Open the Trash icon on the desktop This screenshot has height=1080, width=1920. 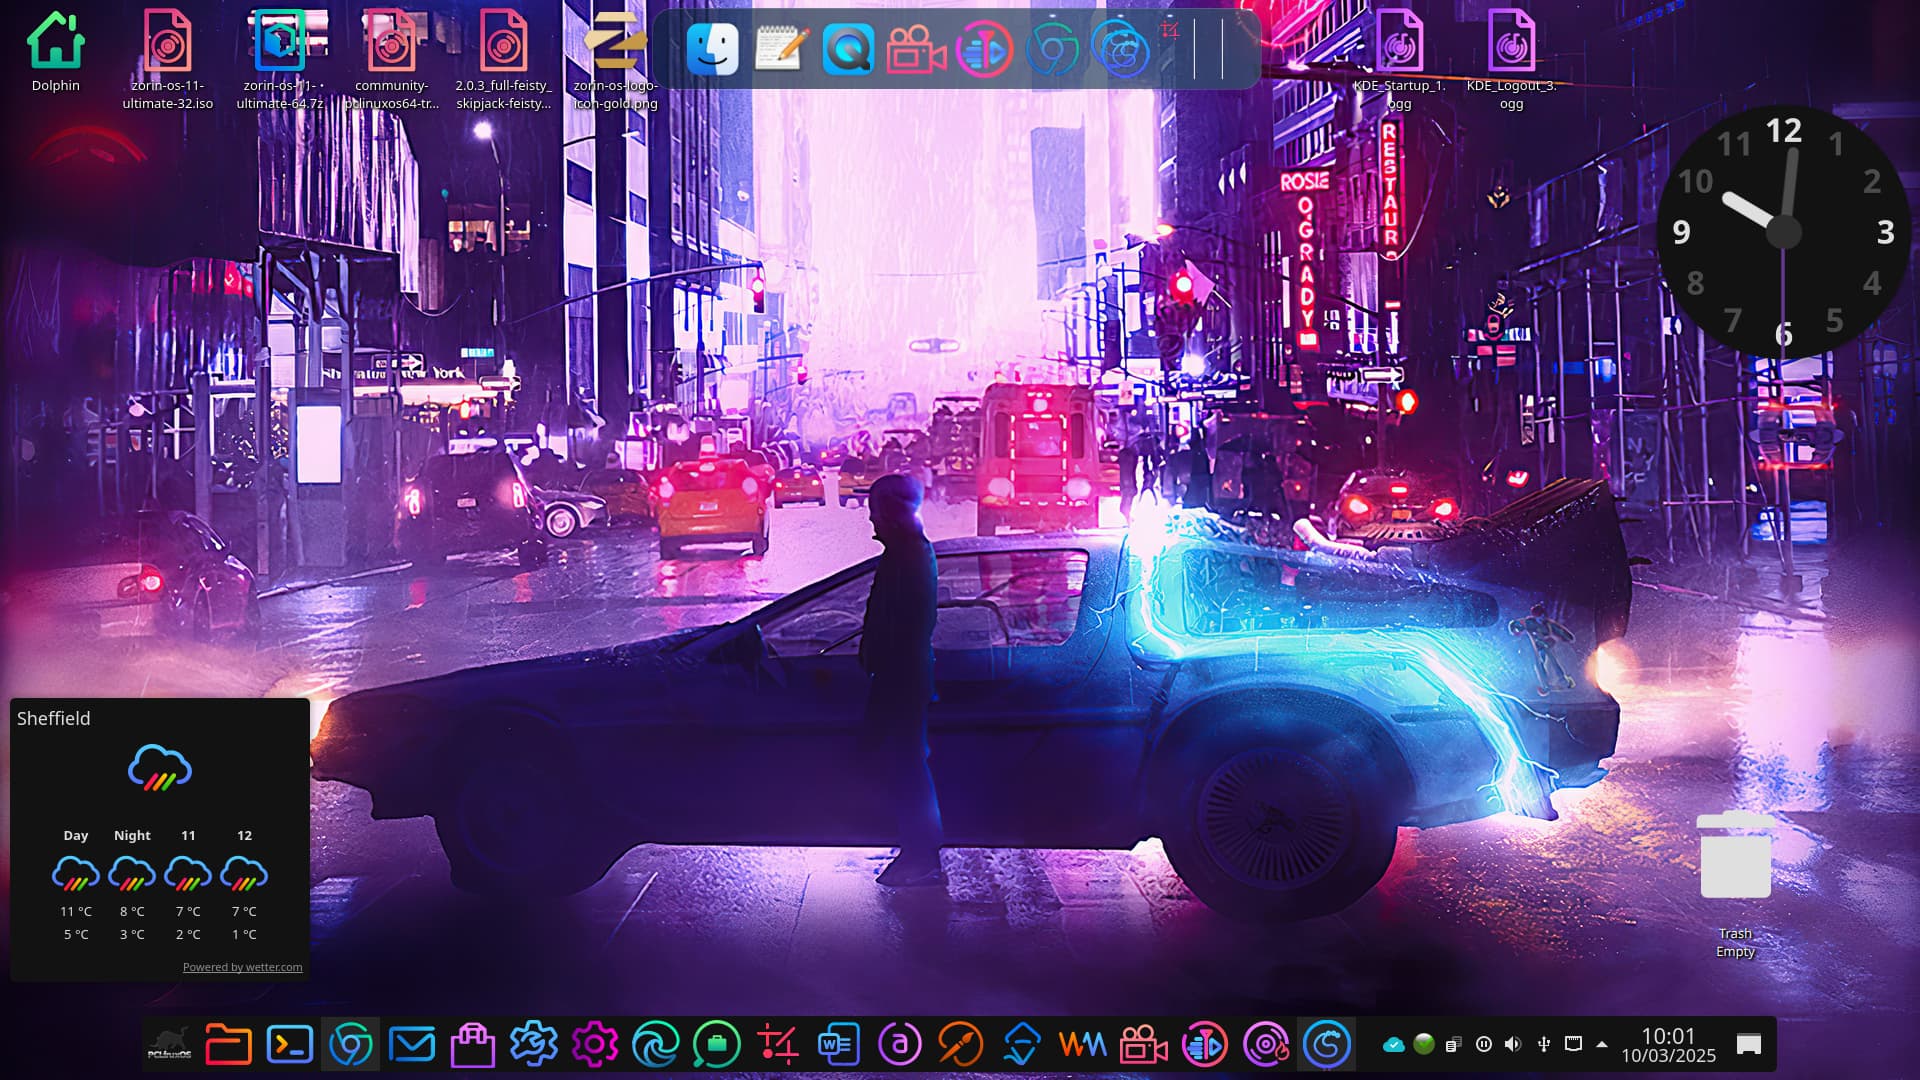pyautogui.click(x=1736, y=884)
